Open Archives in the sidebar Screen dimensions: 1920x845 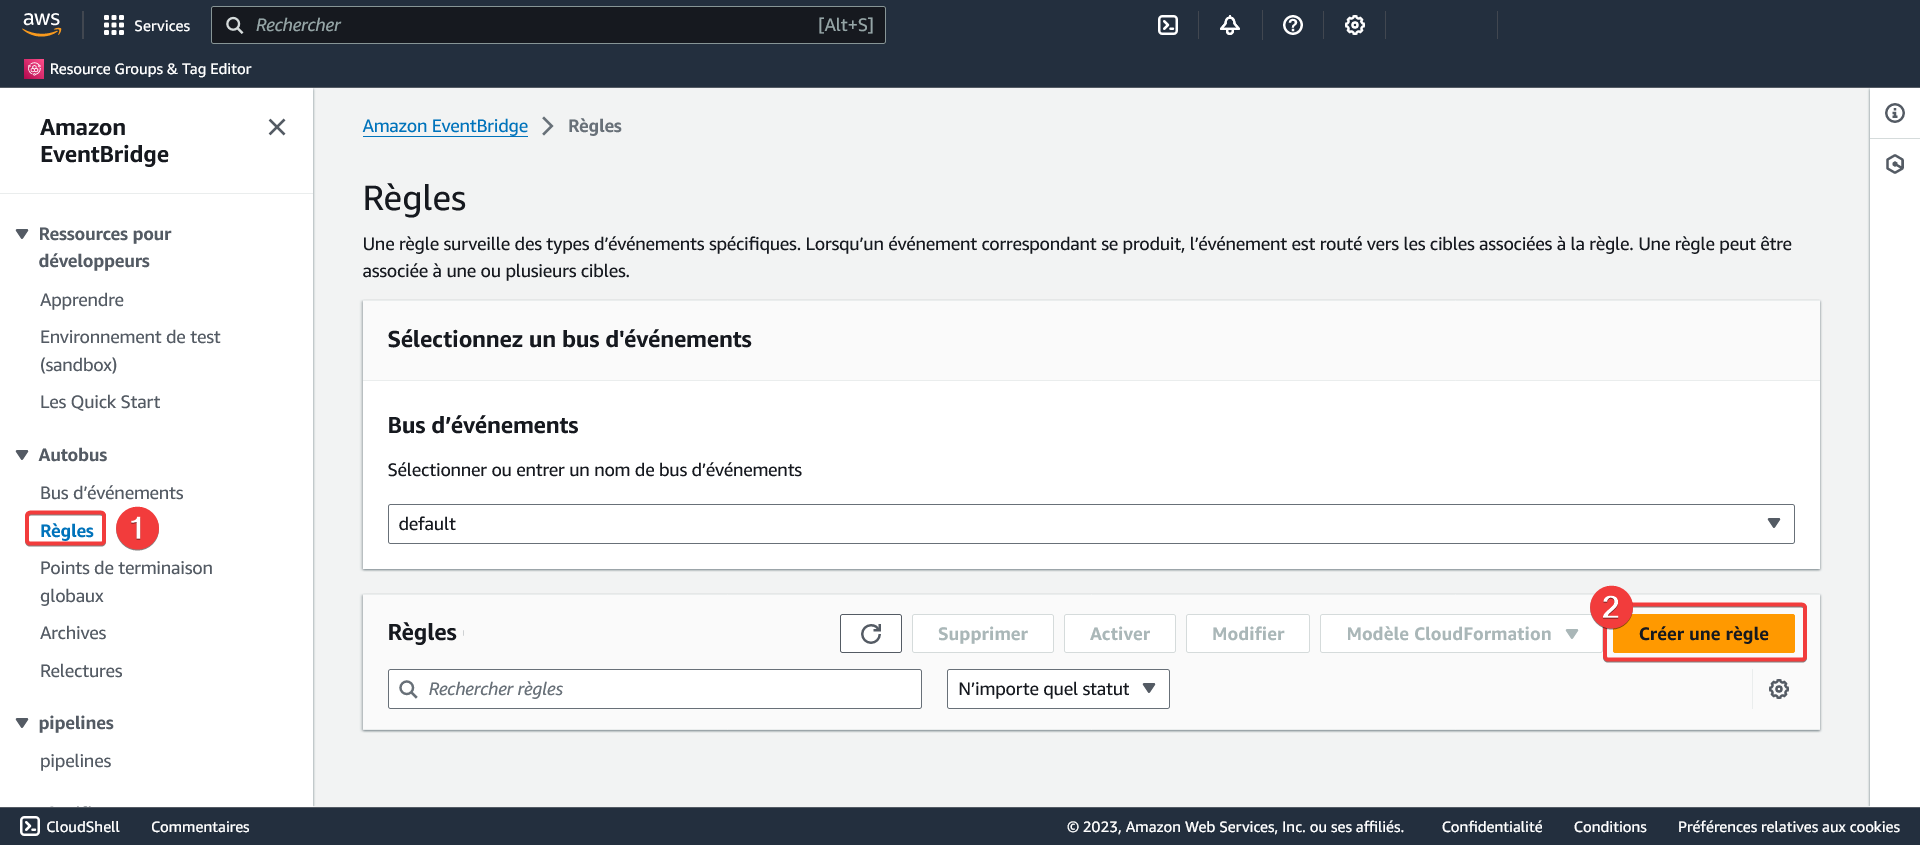pos(73,633)
